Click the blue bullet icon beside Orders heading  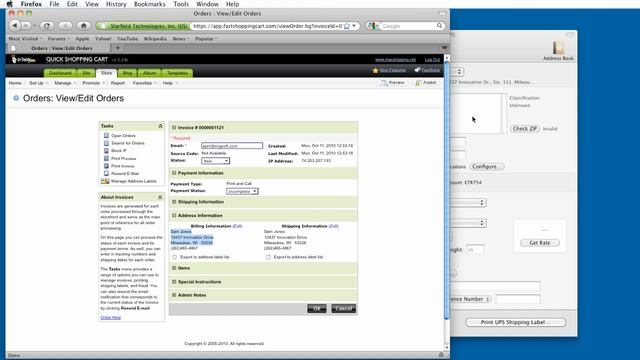coord(16,98)
